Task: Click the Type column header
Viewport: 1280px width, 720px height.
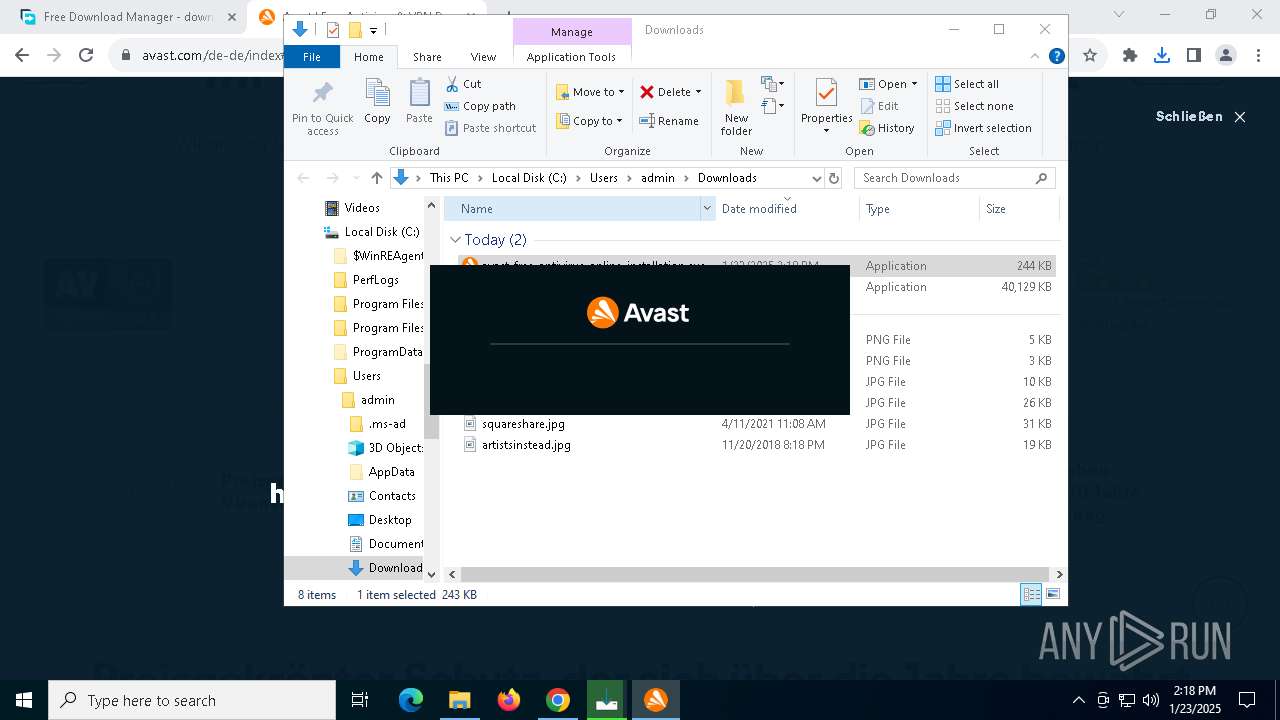Action: (919, 208)
